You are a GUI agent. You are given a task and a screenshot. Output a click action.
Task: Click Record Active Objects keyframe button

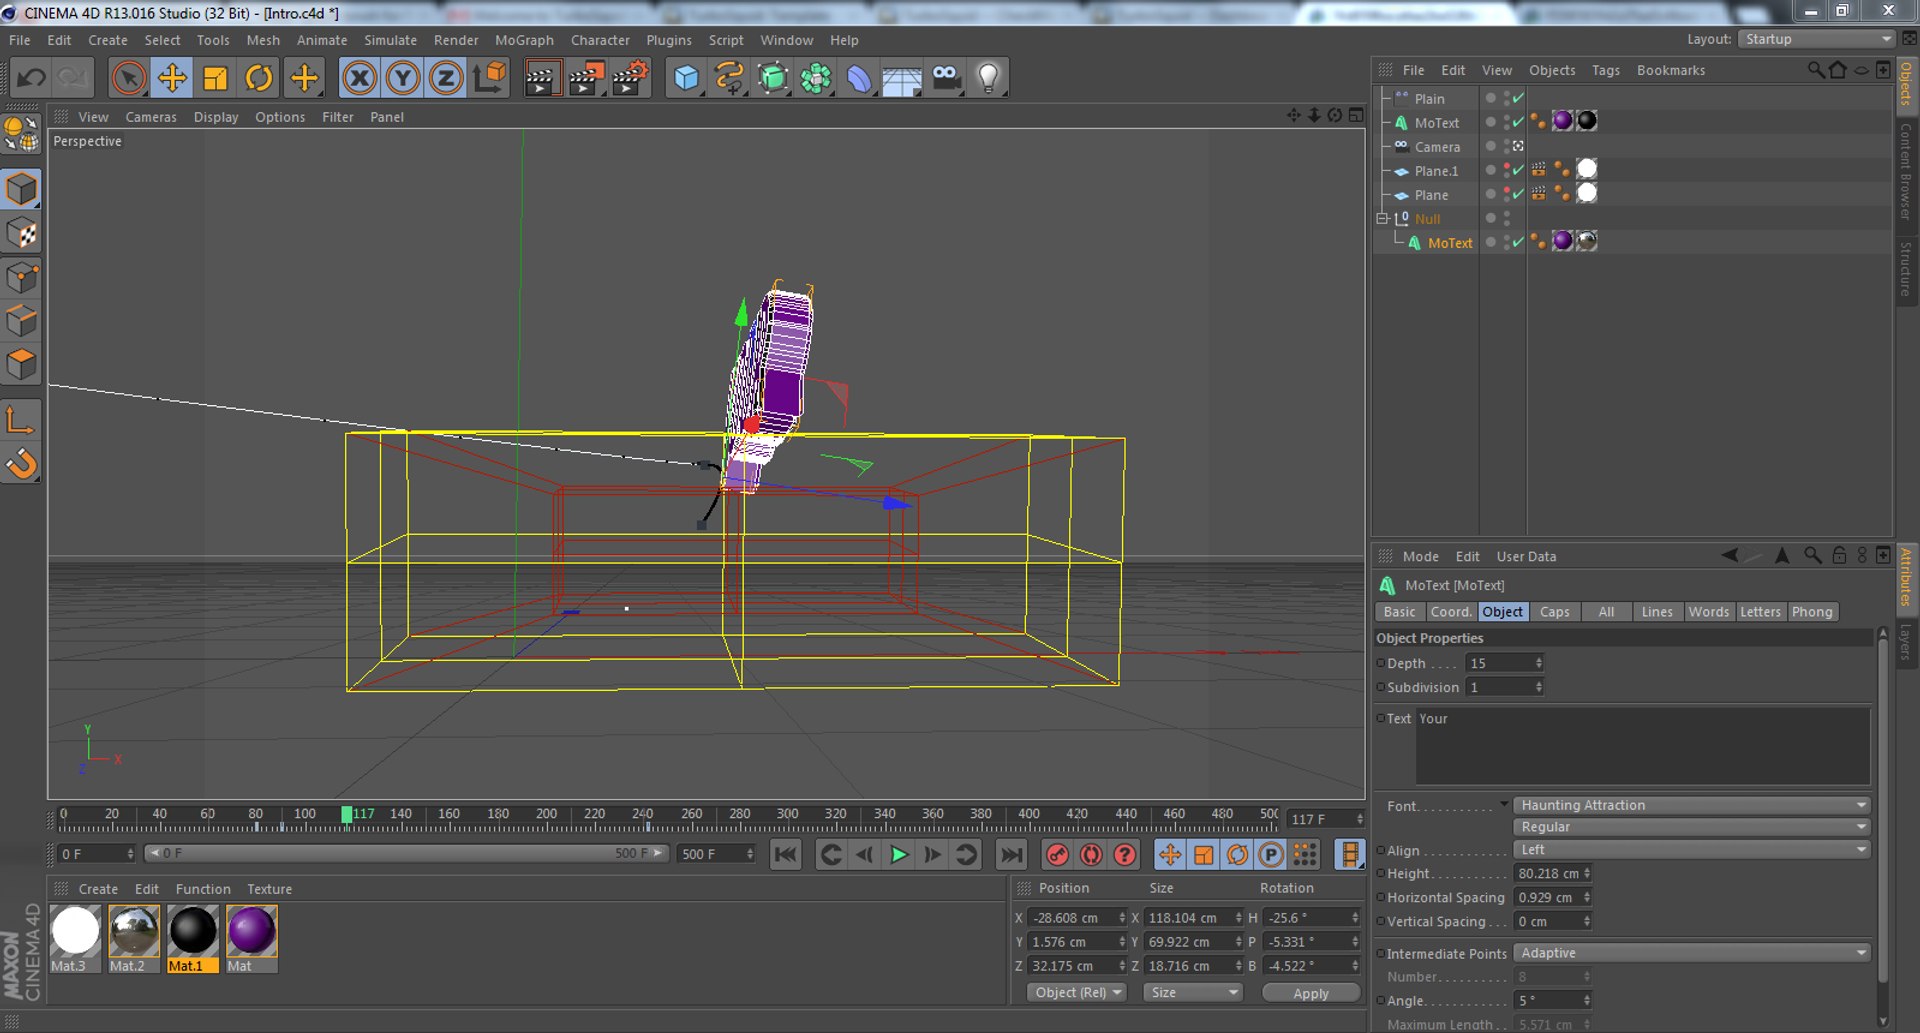pyautogui.click(x=1057, y=855)
